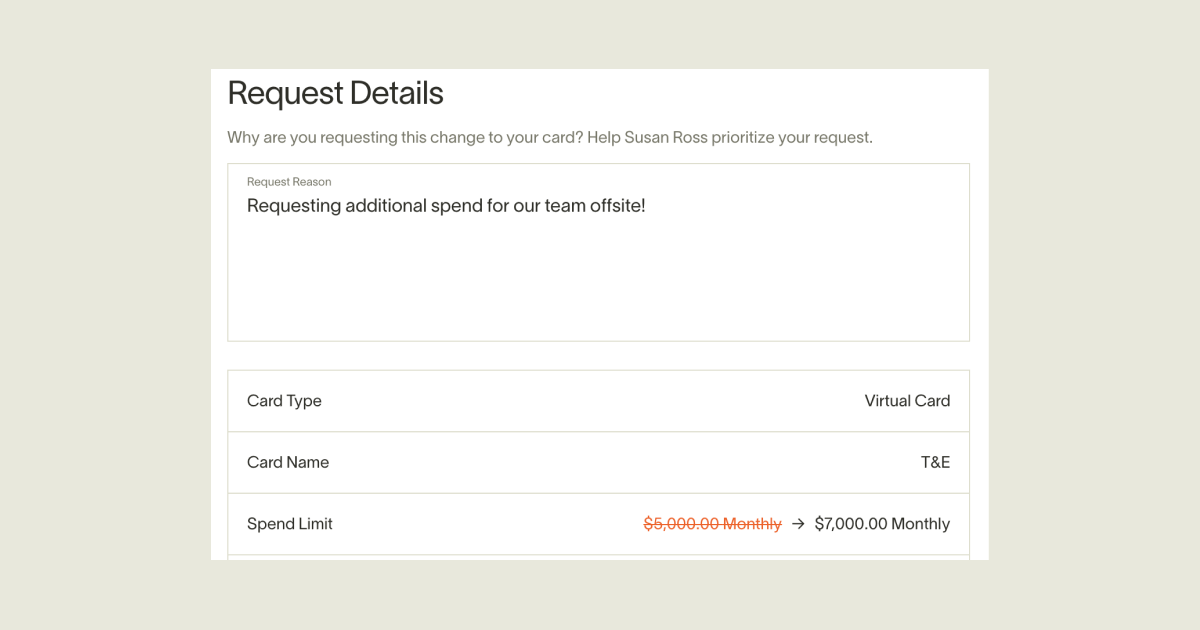Click the word 'prioritize' in the prompt text
1200x630 pixels.
743,137
